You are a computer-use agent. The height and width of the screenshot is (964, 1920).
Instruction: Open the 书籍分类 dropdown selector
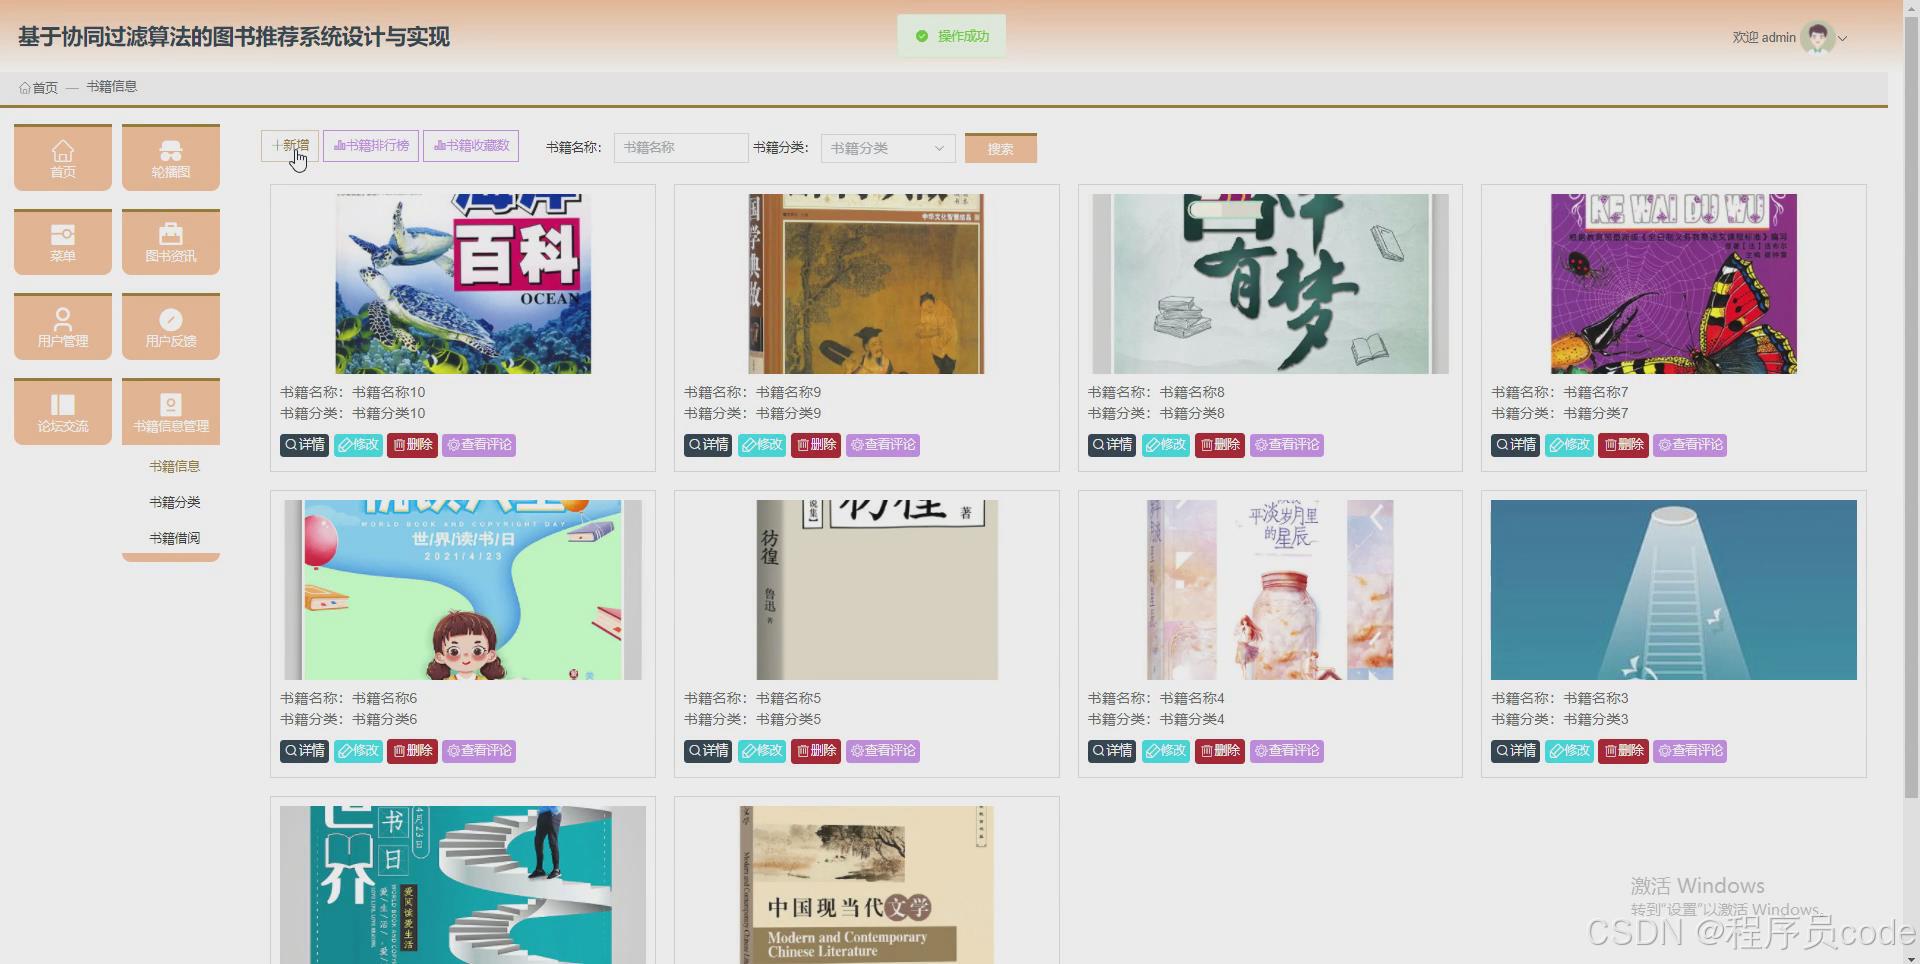pyautogui.click(x=886, y=148)
